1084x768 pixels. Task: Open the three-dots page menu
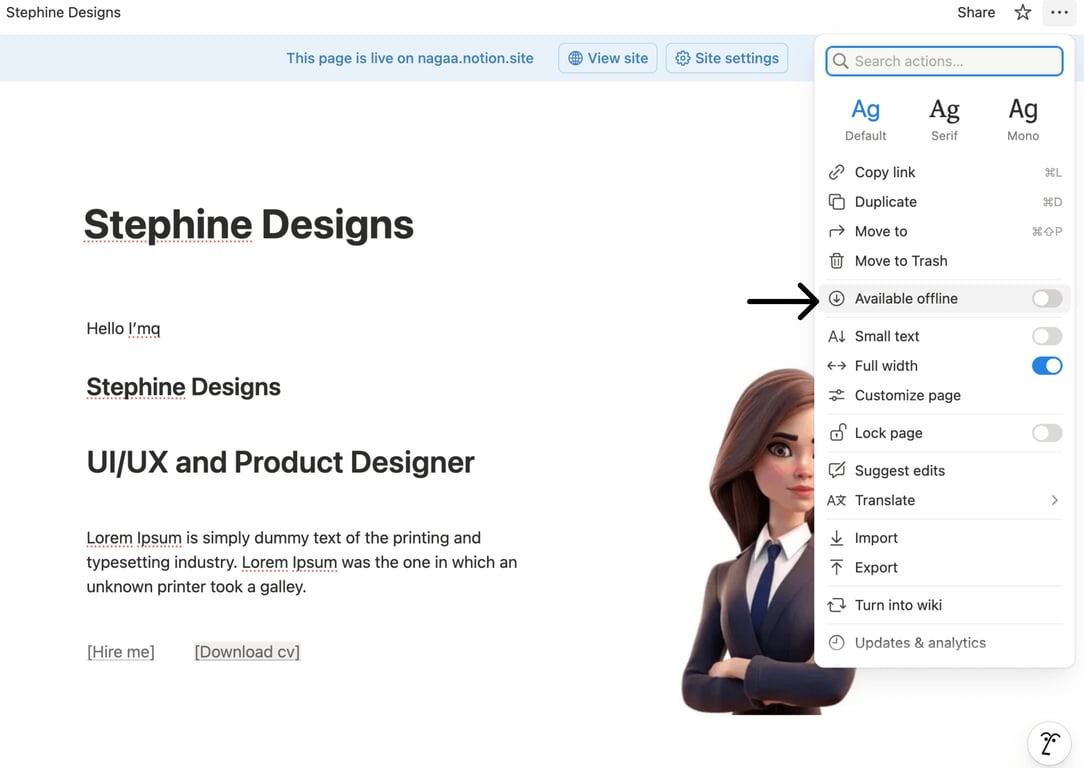1059,12
